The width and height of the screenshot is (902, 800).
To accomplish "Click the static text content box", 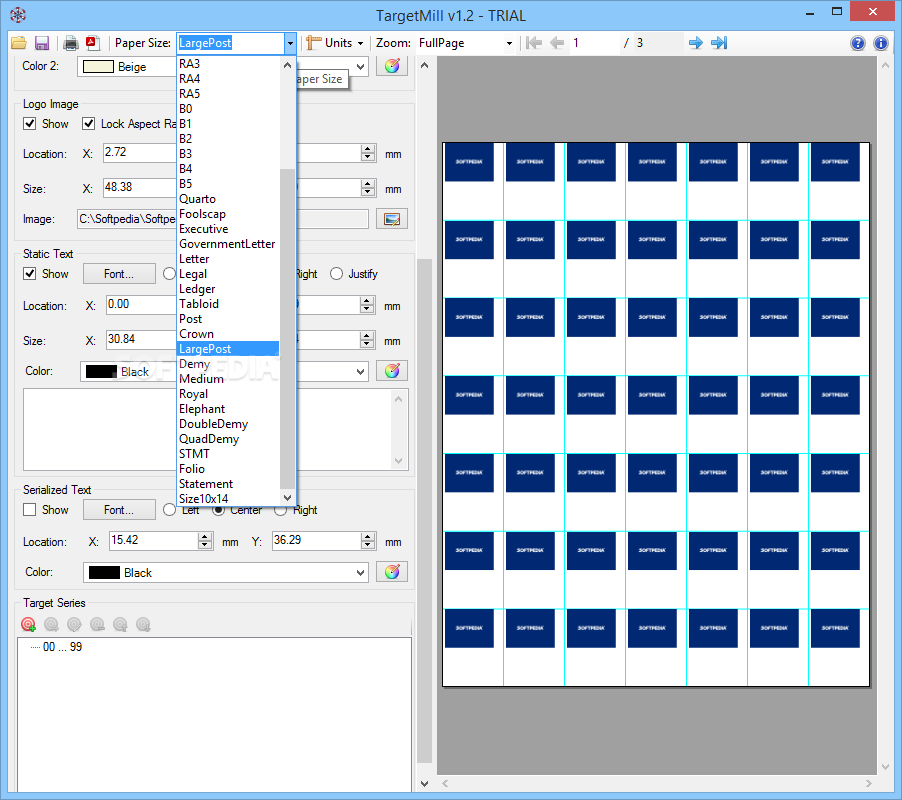I will pyautogui.click(x=216, y=430).
